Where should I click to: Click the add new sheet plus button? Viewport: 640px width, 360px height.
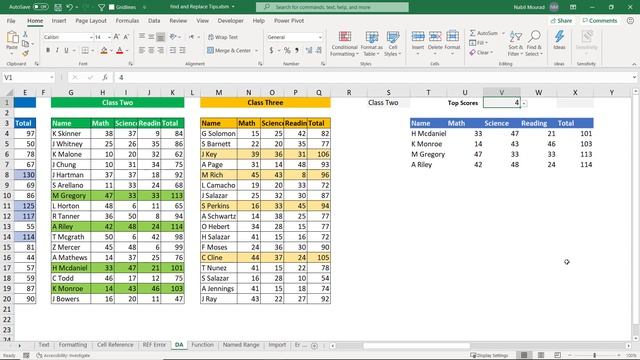[314, 346]
